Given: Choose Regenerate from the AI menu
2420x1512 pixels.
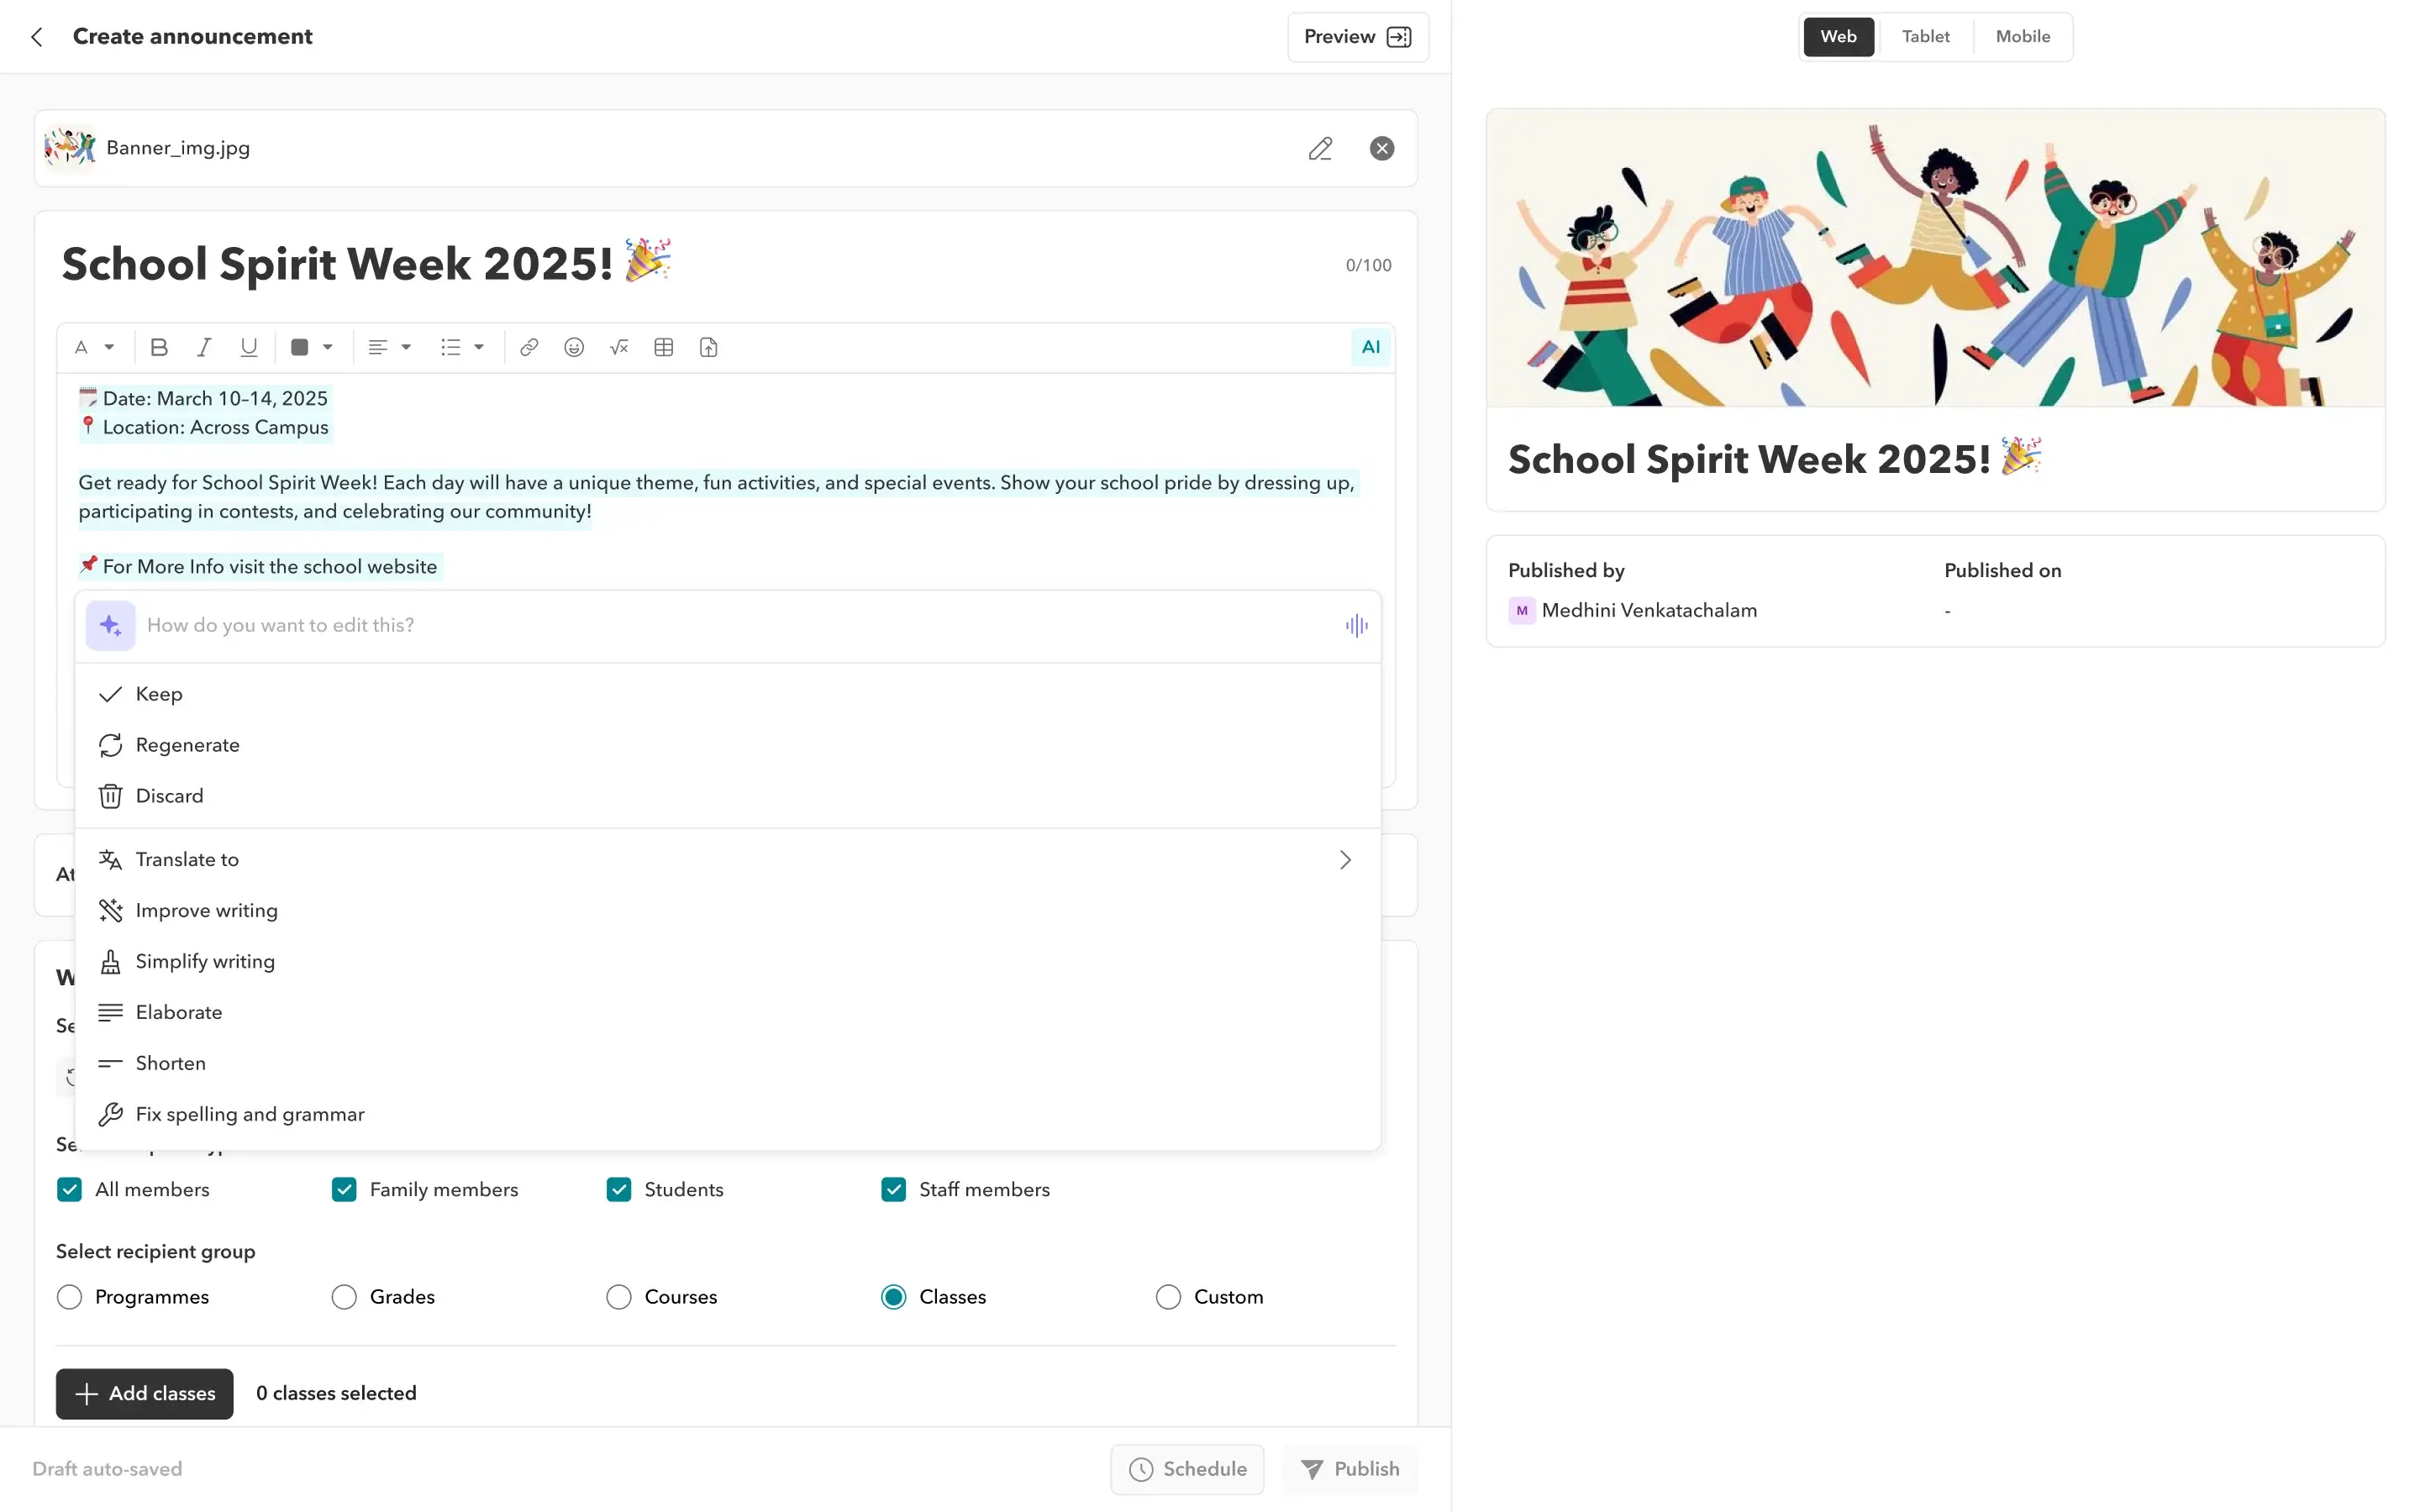Looking at the screenshot, I should click(728, 745).
